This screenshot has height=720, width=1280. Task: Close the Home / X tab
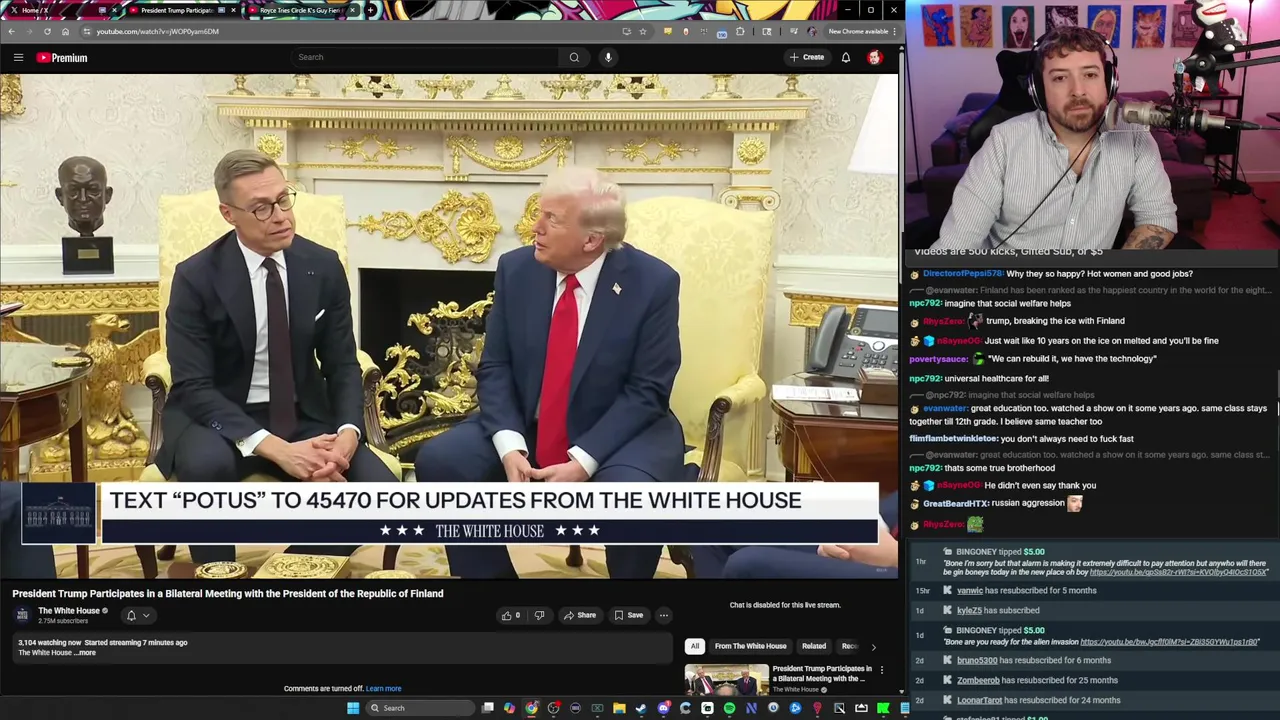pyautogui.click(x=114, y=10)
